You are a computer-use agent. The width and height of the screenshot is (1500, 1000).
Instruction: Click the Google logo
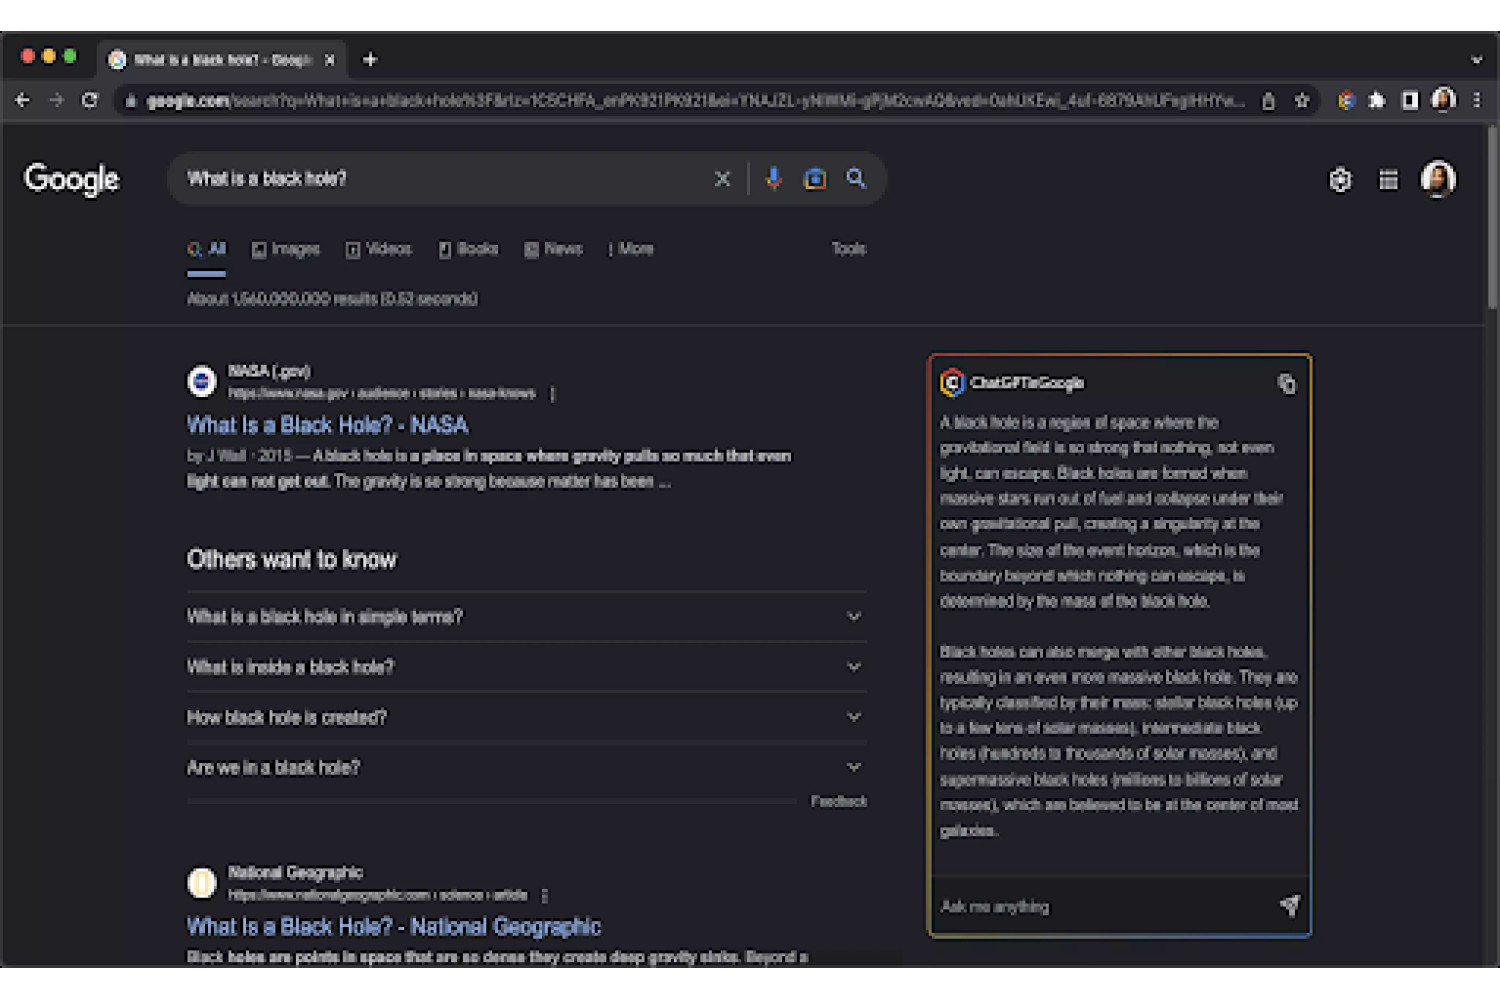[x=72, y=180]
